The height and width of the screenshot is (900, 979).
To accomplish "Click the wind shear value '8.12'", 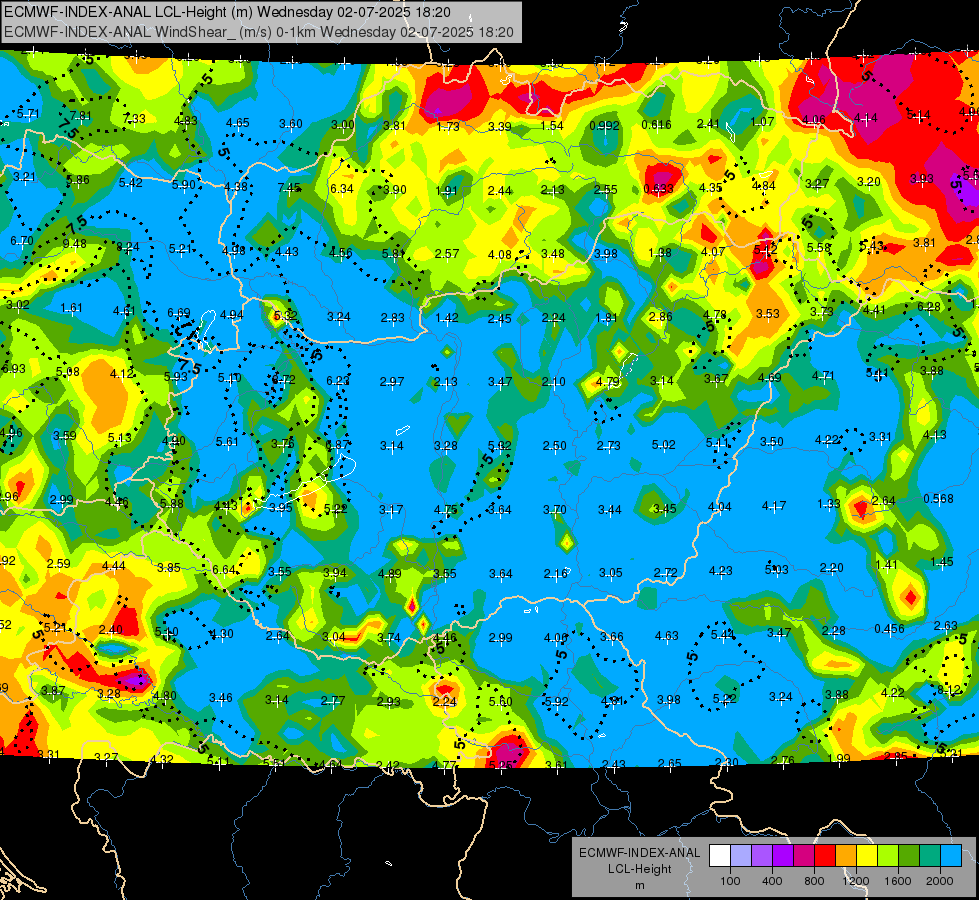I will click(949, 690).
